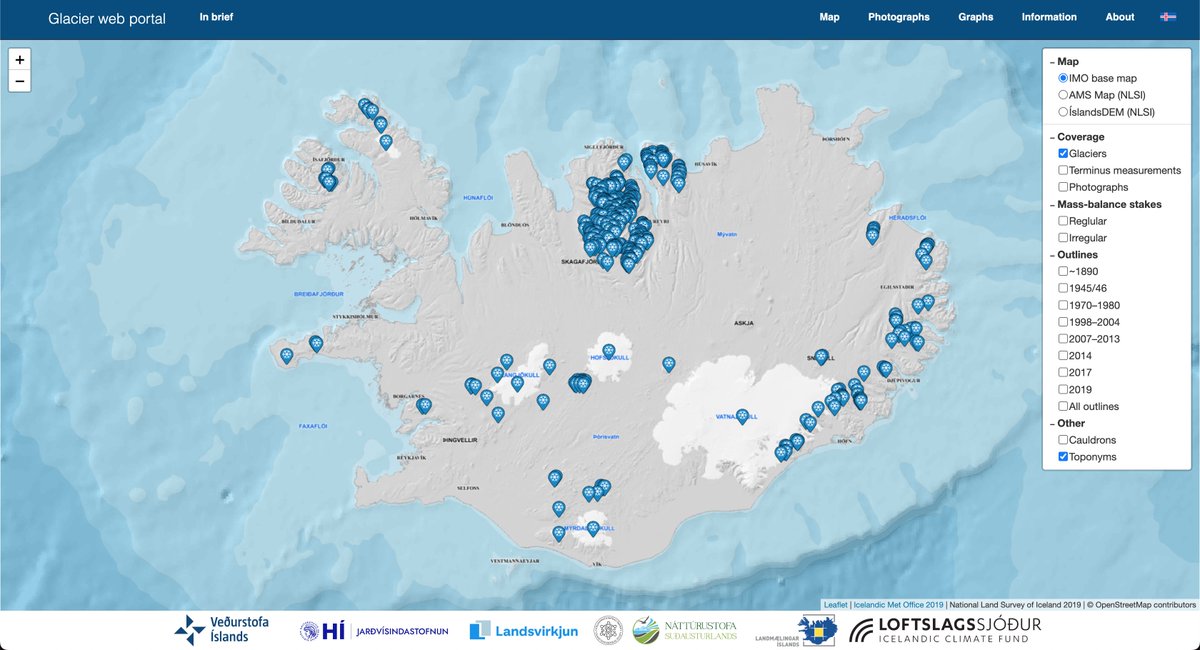This screenshot has width=1200, height=650.
Task: Disable the Toponyms checkbox
Action: pos(1064,456)
